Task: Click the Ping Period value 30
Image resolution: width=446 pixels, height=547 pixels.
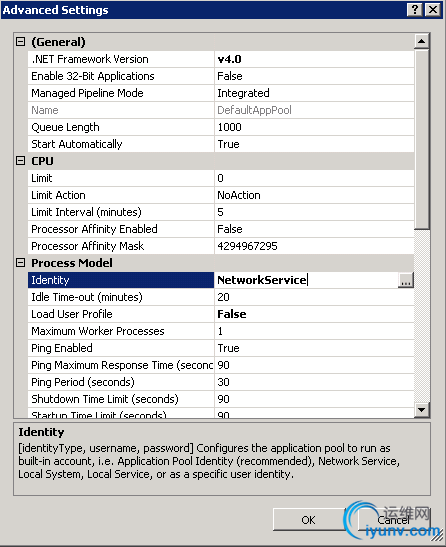Action: pyautogui.click(x=223, y=382)
